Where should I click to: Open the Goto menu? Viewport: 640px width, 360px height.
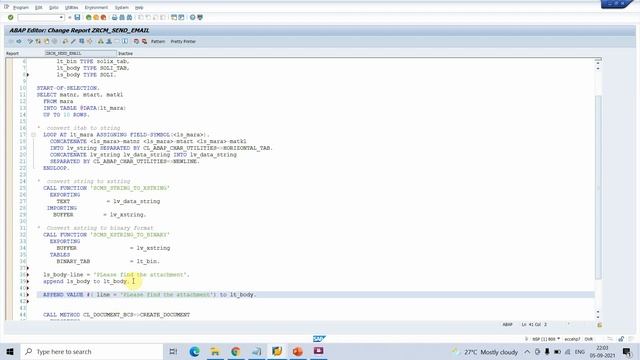(x=54, y=7)
